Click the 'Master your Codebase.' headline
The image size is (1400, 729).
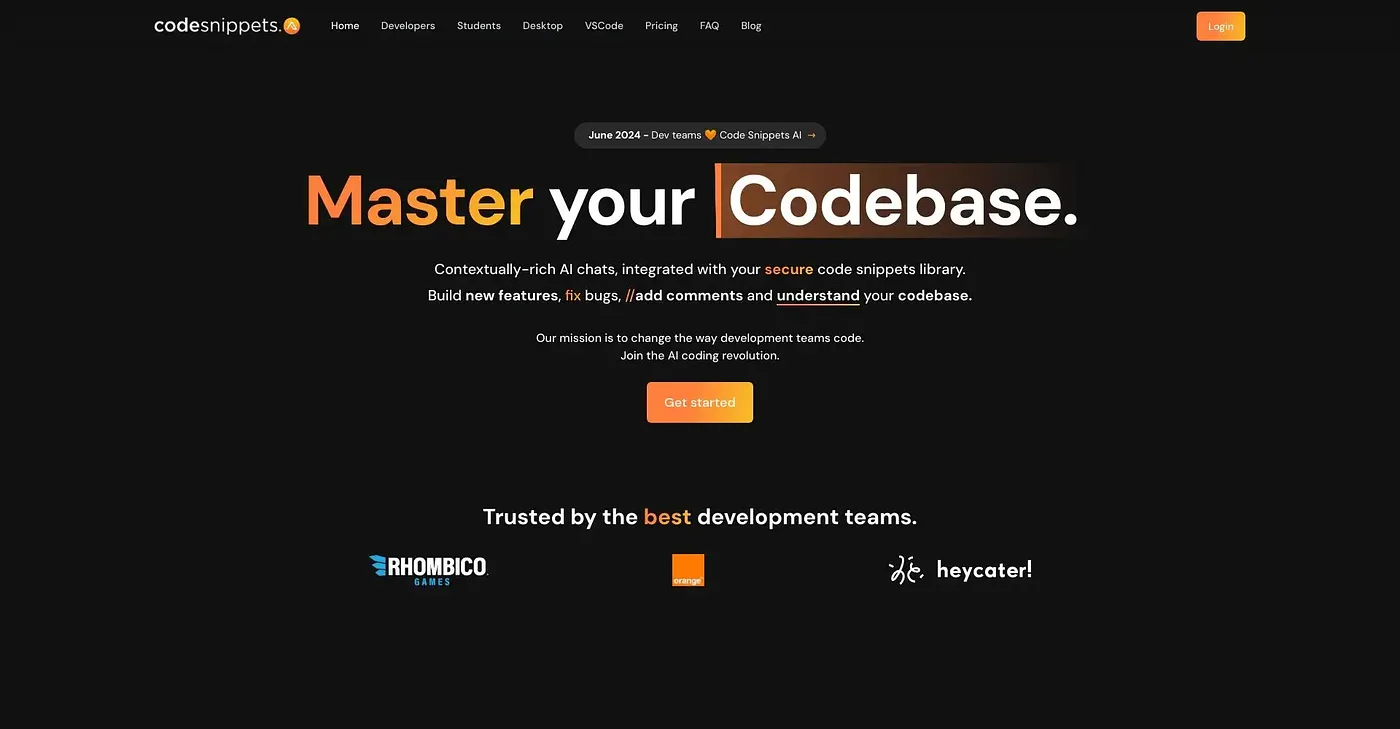click(692, 201)
